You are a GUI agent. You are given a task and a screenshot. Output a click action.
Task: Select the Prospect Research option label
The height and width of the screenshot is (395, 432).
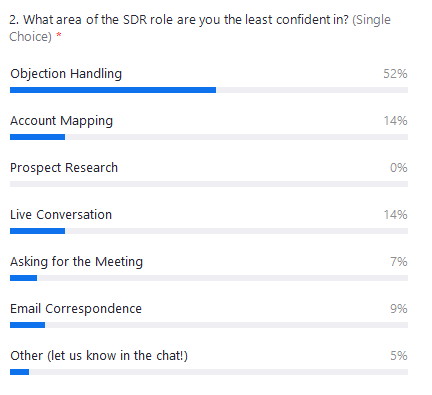click(x=64, y=168)
